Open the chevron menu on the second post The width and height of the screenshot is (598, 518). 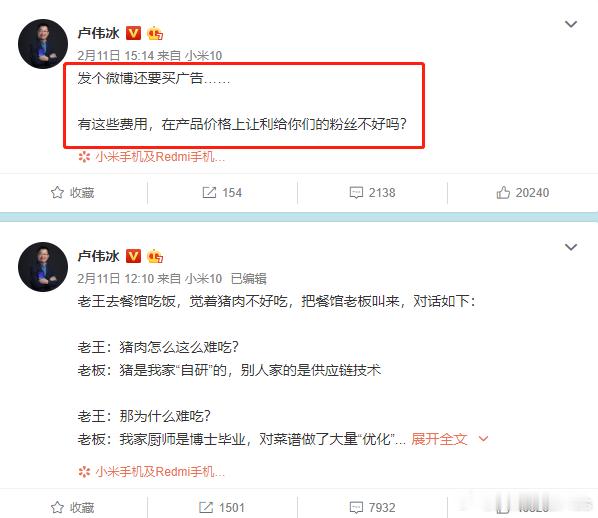[x=571, y=247]
